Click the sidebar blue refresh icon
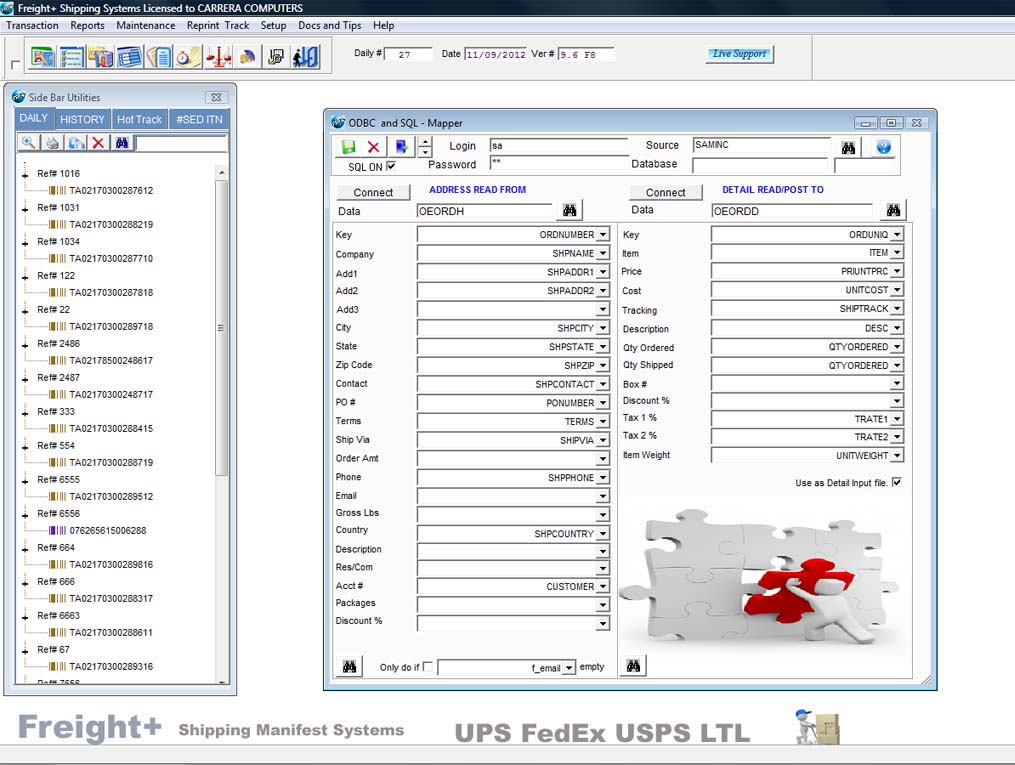 click(x=76, y=142)
